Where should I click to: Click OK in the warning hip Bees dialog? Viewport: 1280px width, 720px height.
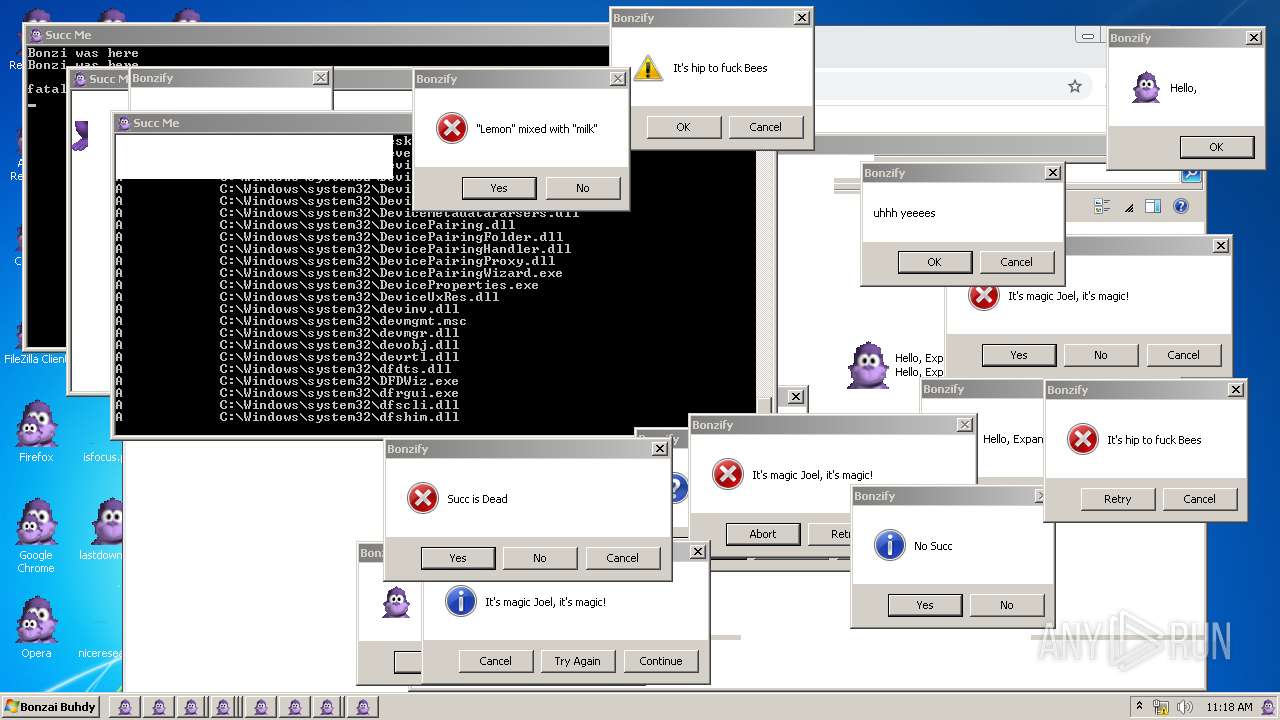(683, 127)
